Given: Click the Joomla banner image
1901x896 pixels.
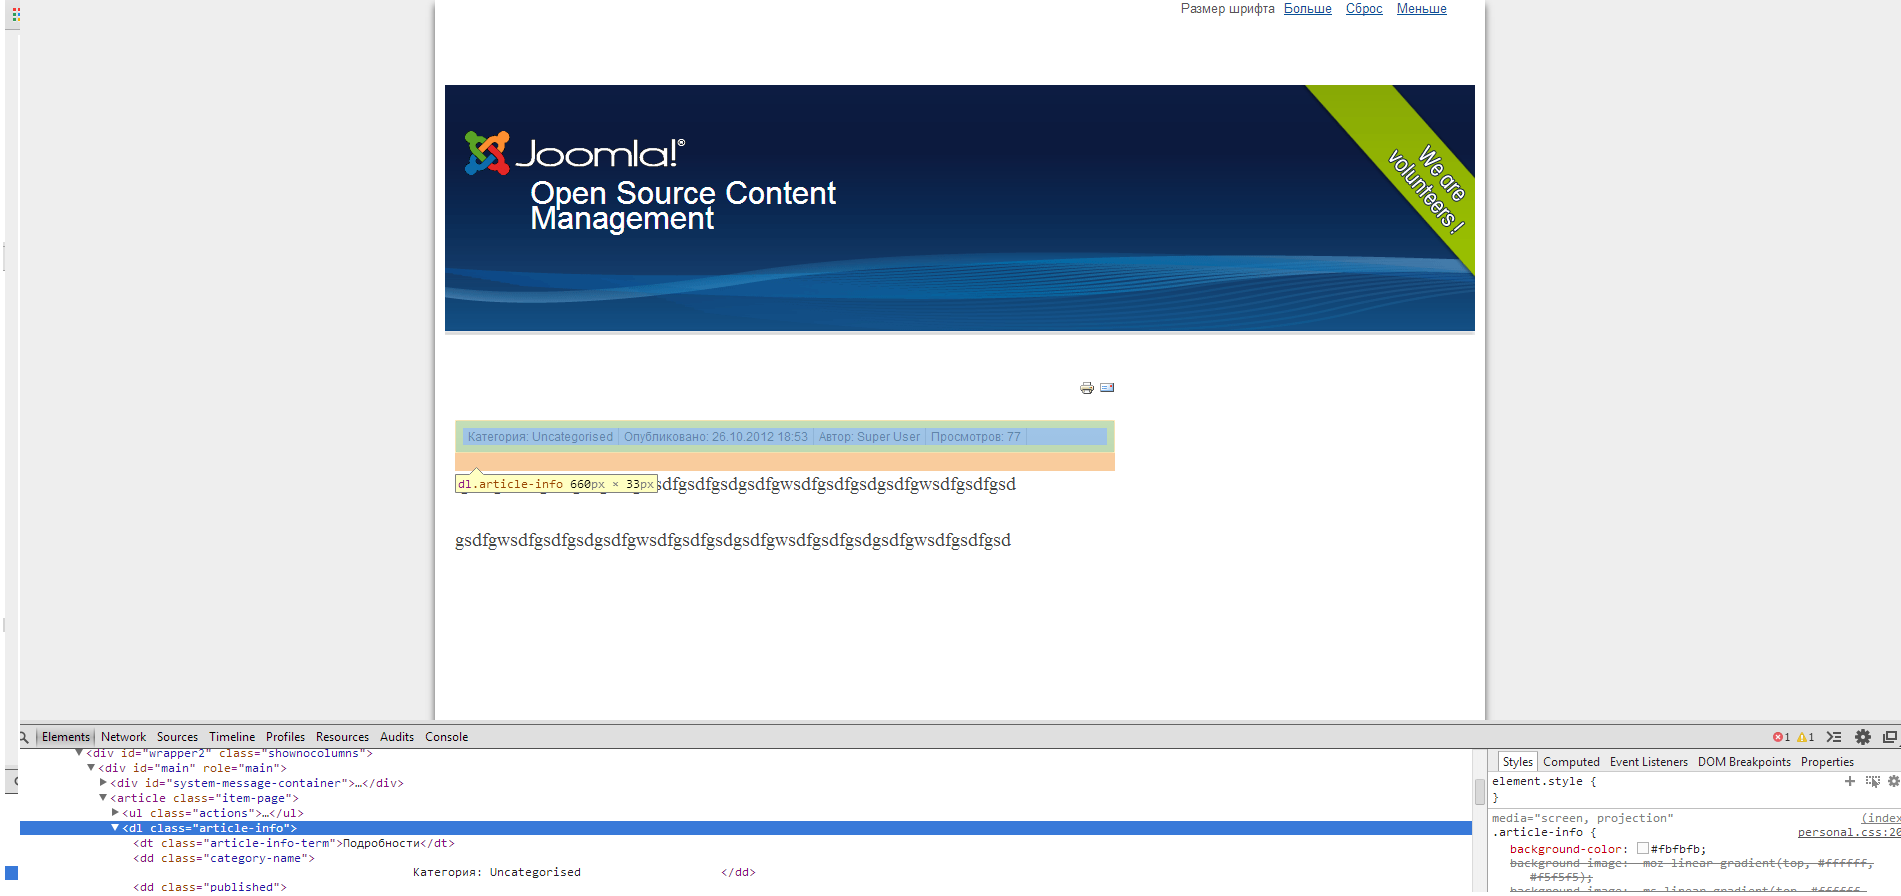Looking at the screenshot, I should tap(960, 208).
